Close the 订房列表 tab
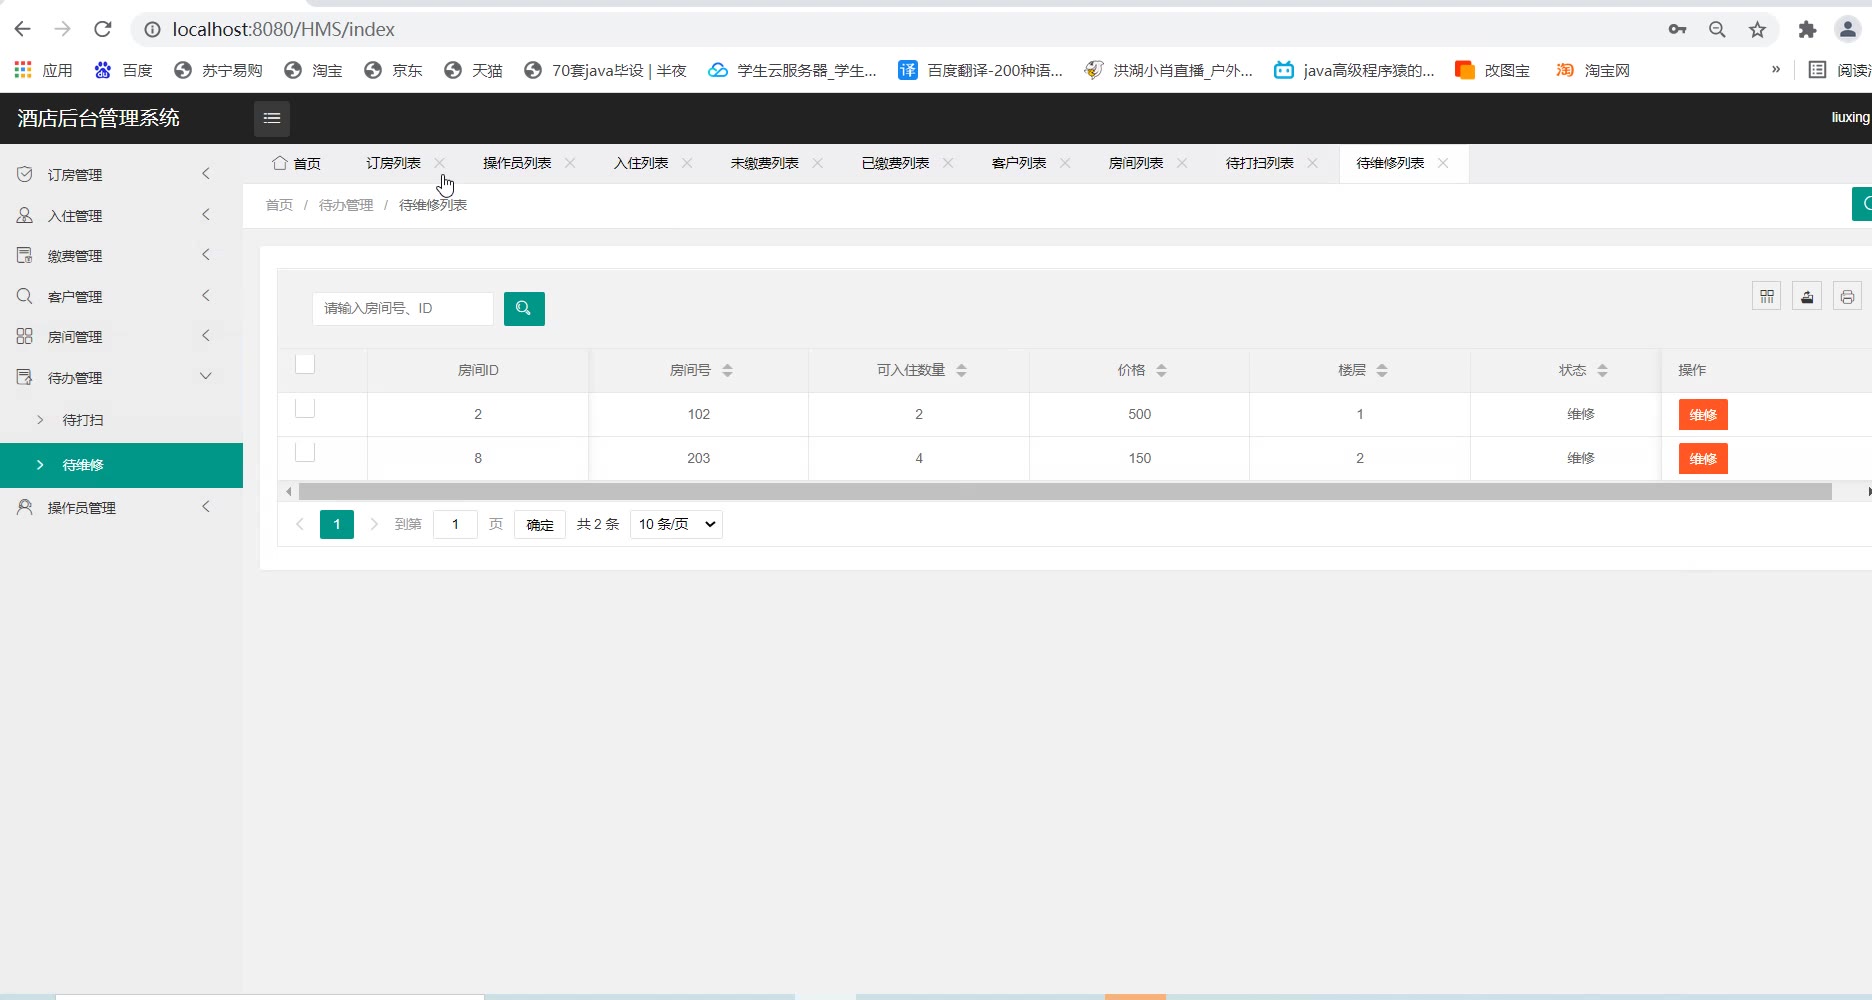The width and height of the screenshot is (1872, 1000). click(x=440, y=163)
